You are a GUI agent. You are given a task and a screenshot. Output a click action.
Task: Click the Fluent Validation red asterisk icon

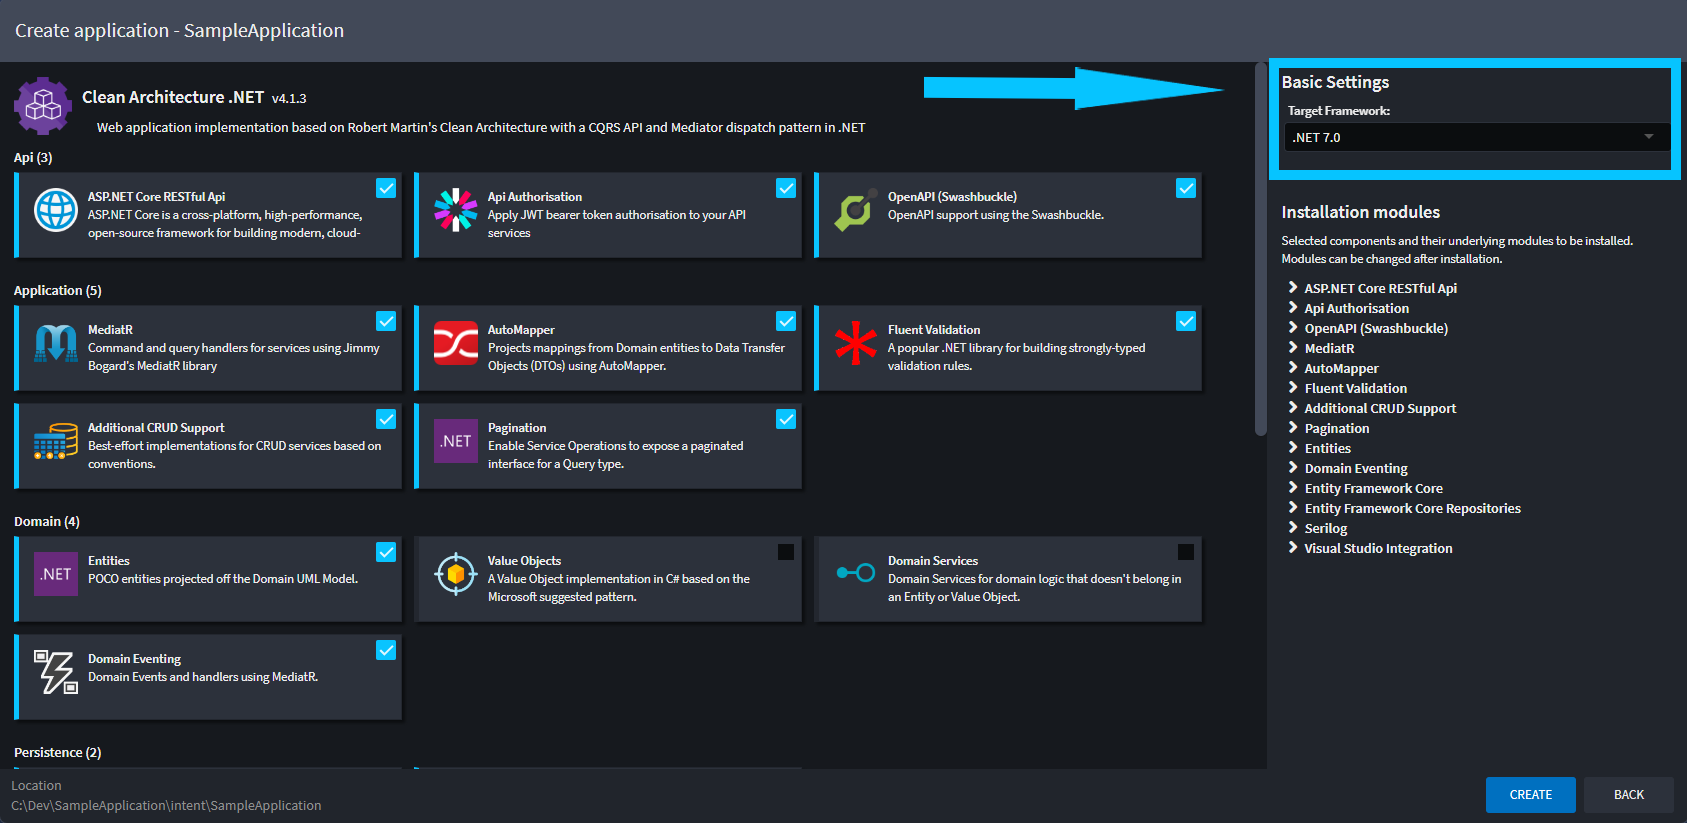[x=856, y=343]
